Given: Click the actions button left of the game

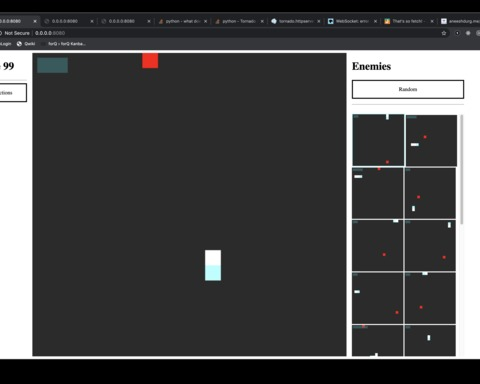Looking at the screenshot, I should tap(13, 93).
